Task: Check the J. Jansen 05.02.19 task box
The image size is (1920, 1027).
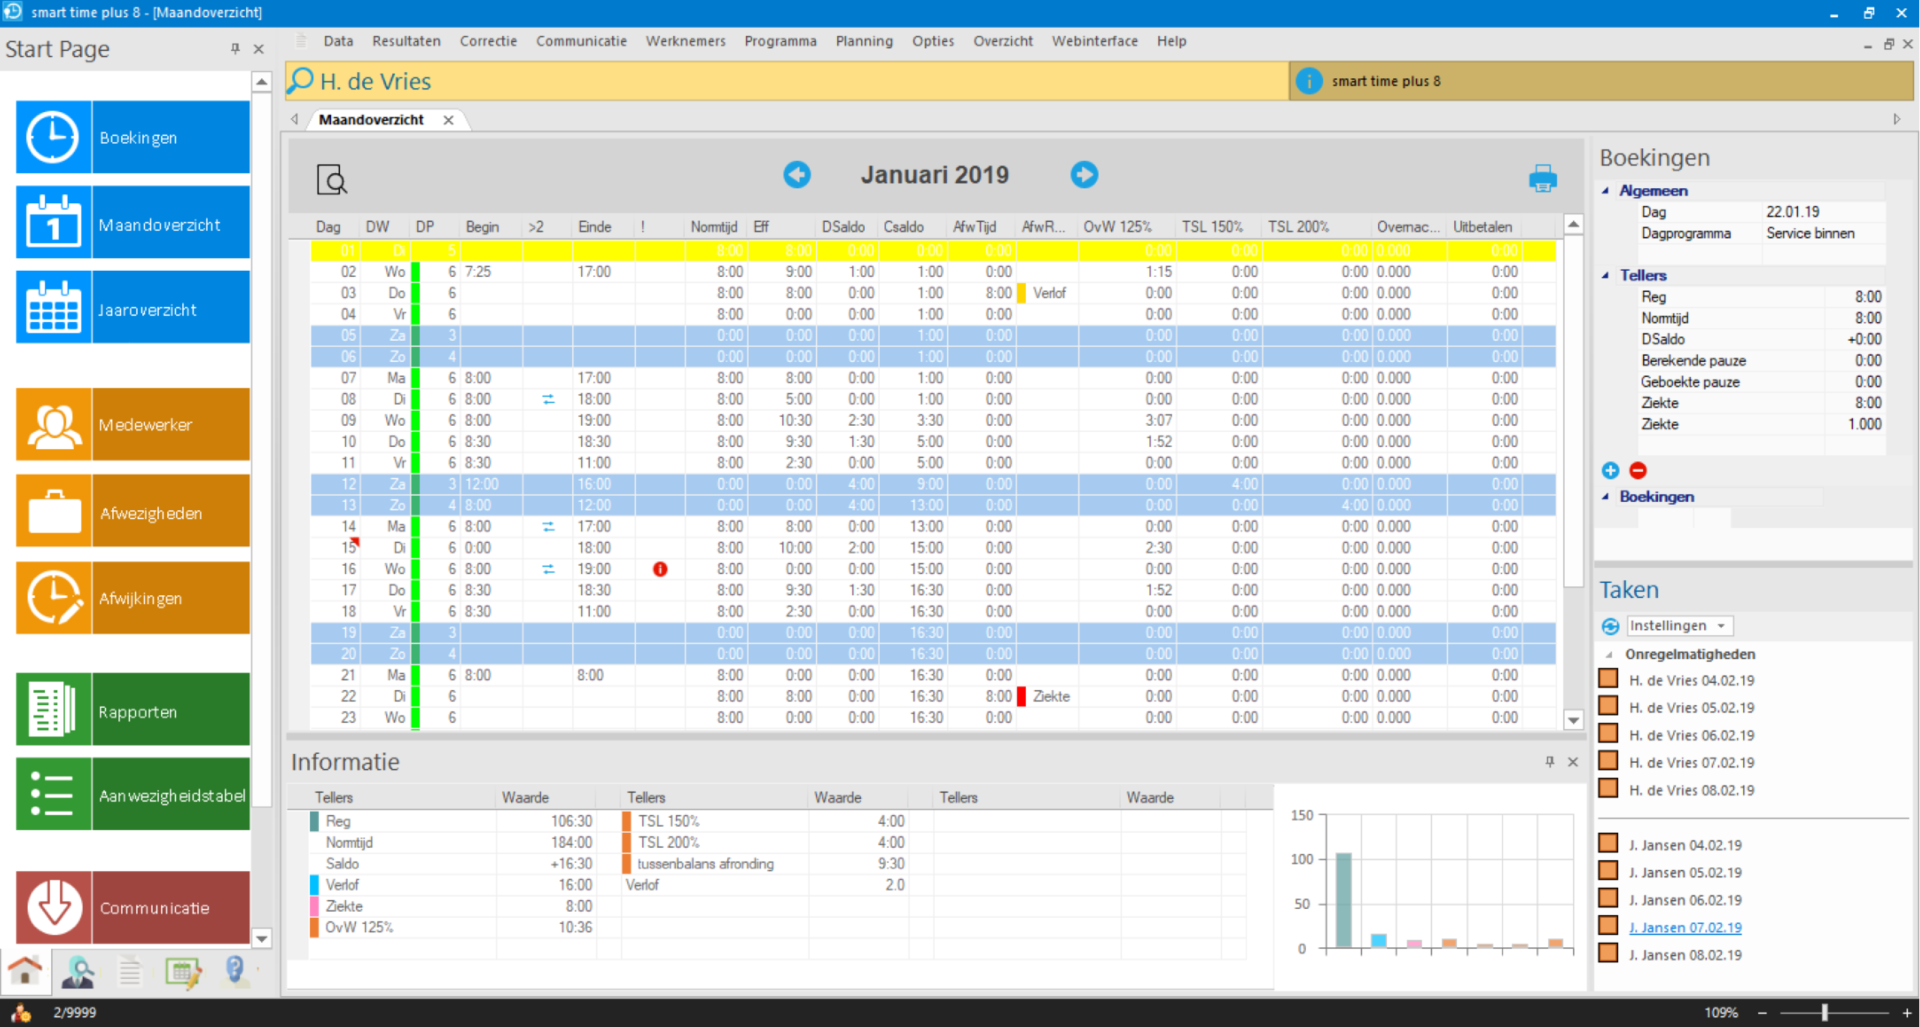Action: point(1608,871)
